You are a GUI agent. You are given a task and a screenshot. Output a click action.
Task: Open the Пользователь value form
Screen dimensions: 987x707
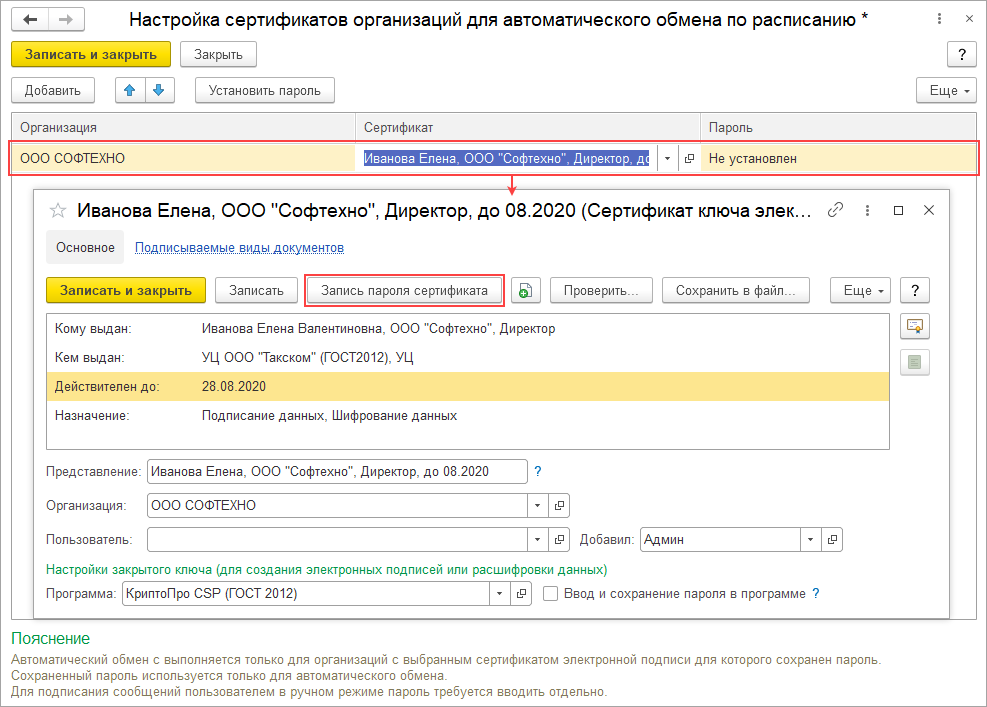click(x=559, y=540)
